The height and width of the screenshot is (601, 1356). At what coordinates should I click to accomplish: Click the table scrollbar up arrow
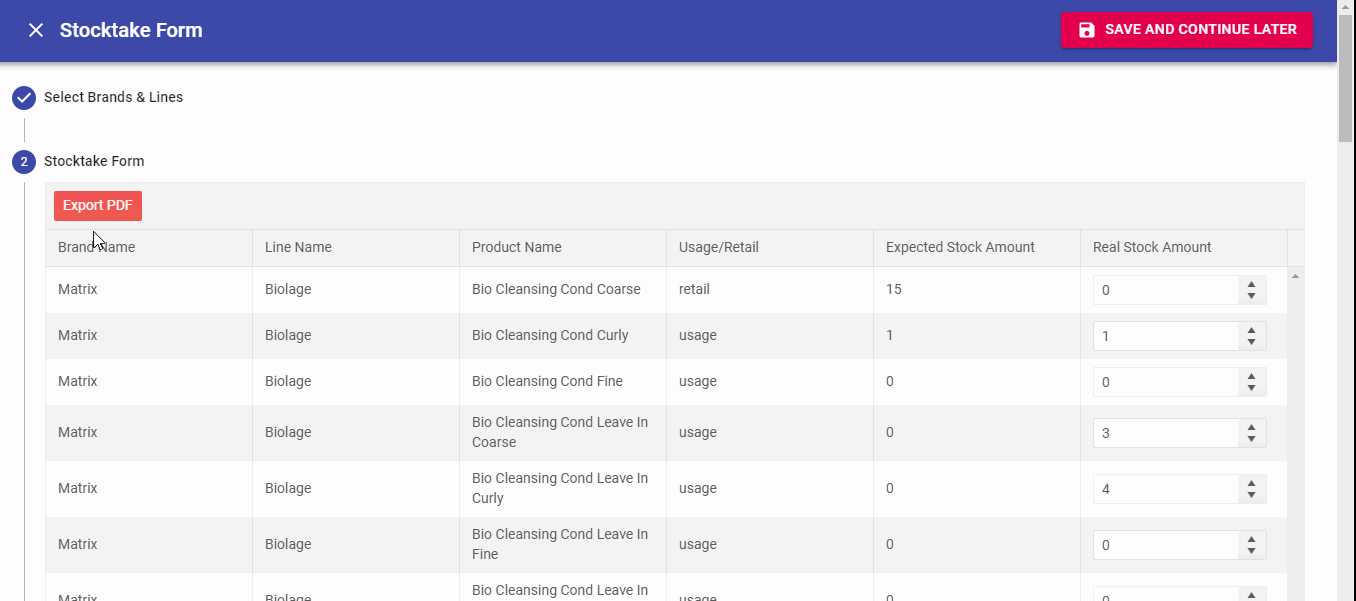(1296, 275)
